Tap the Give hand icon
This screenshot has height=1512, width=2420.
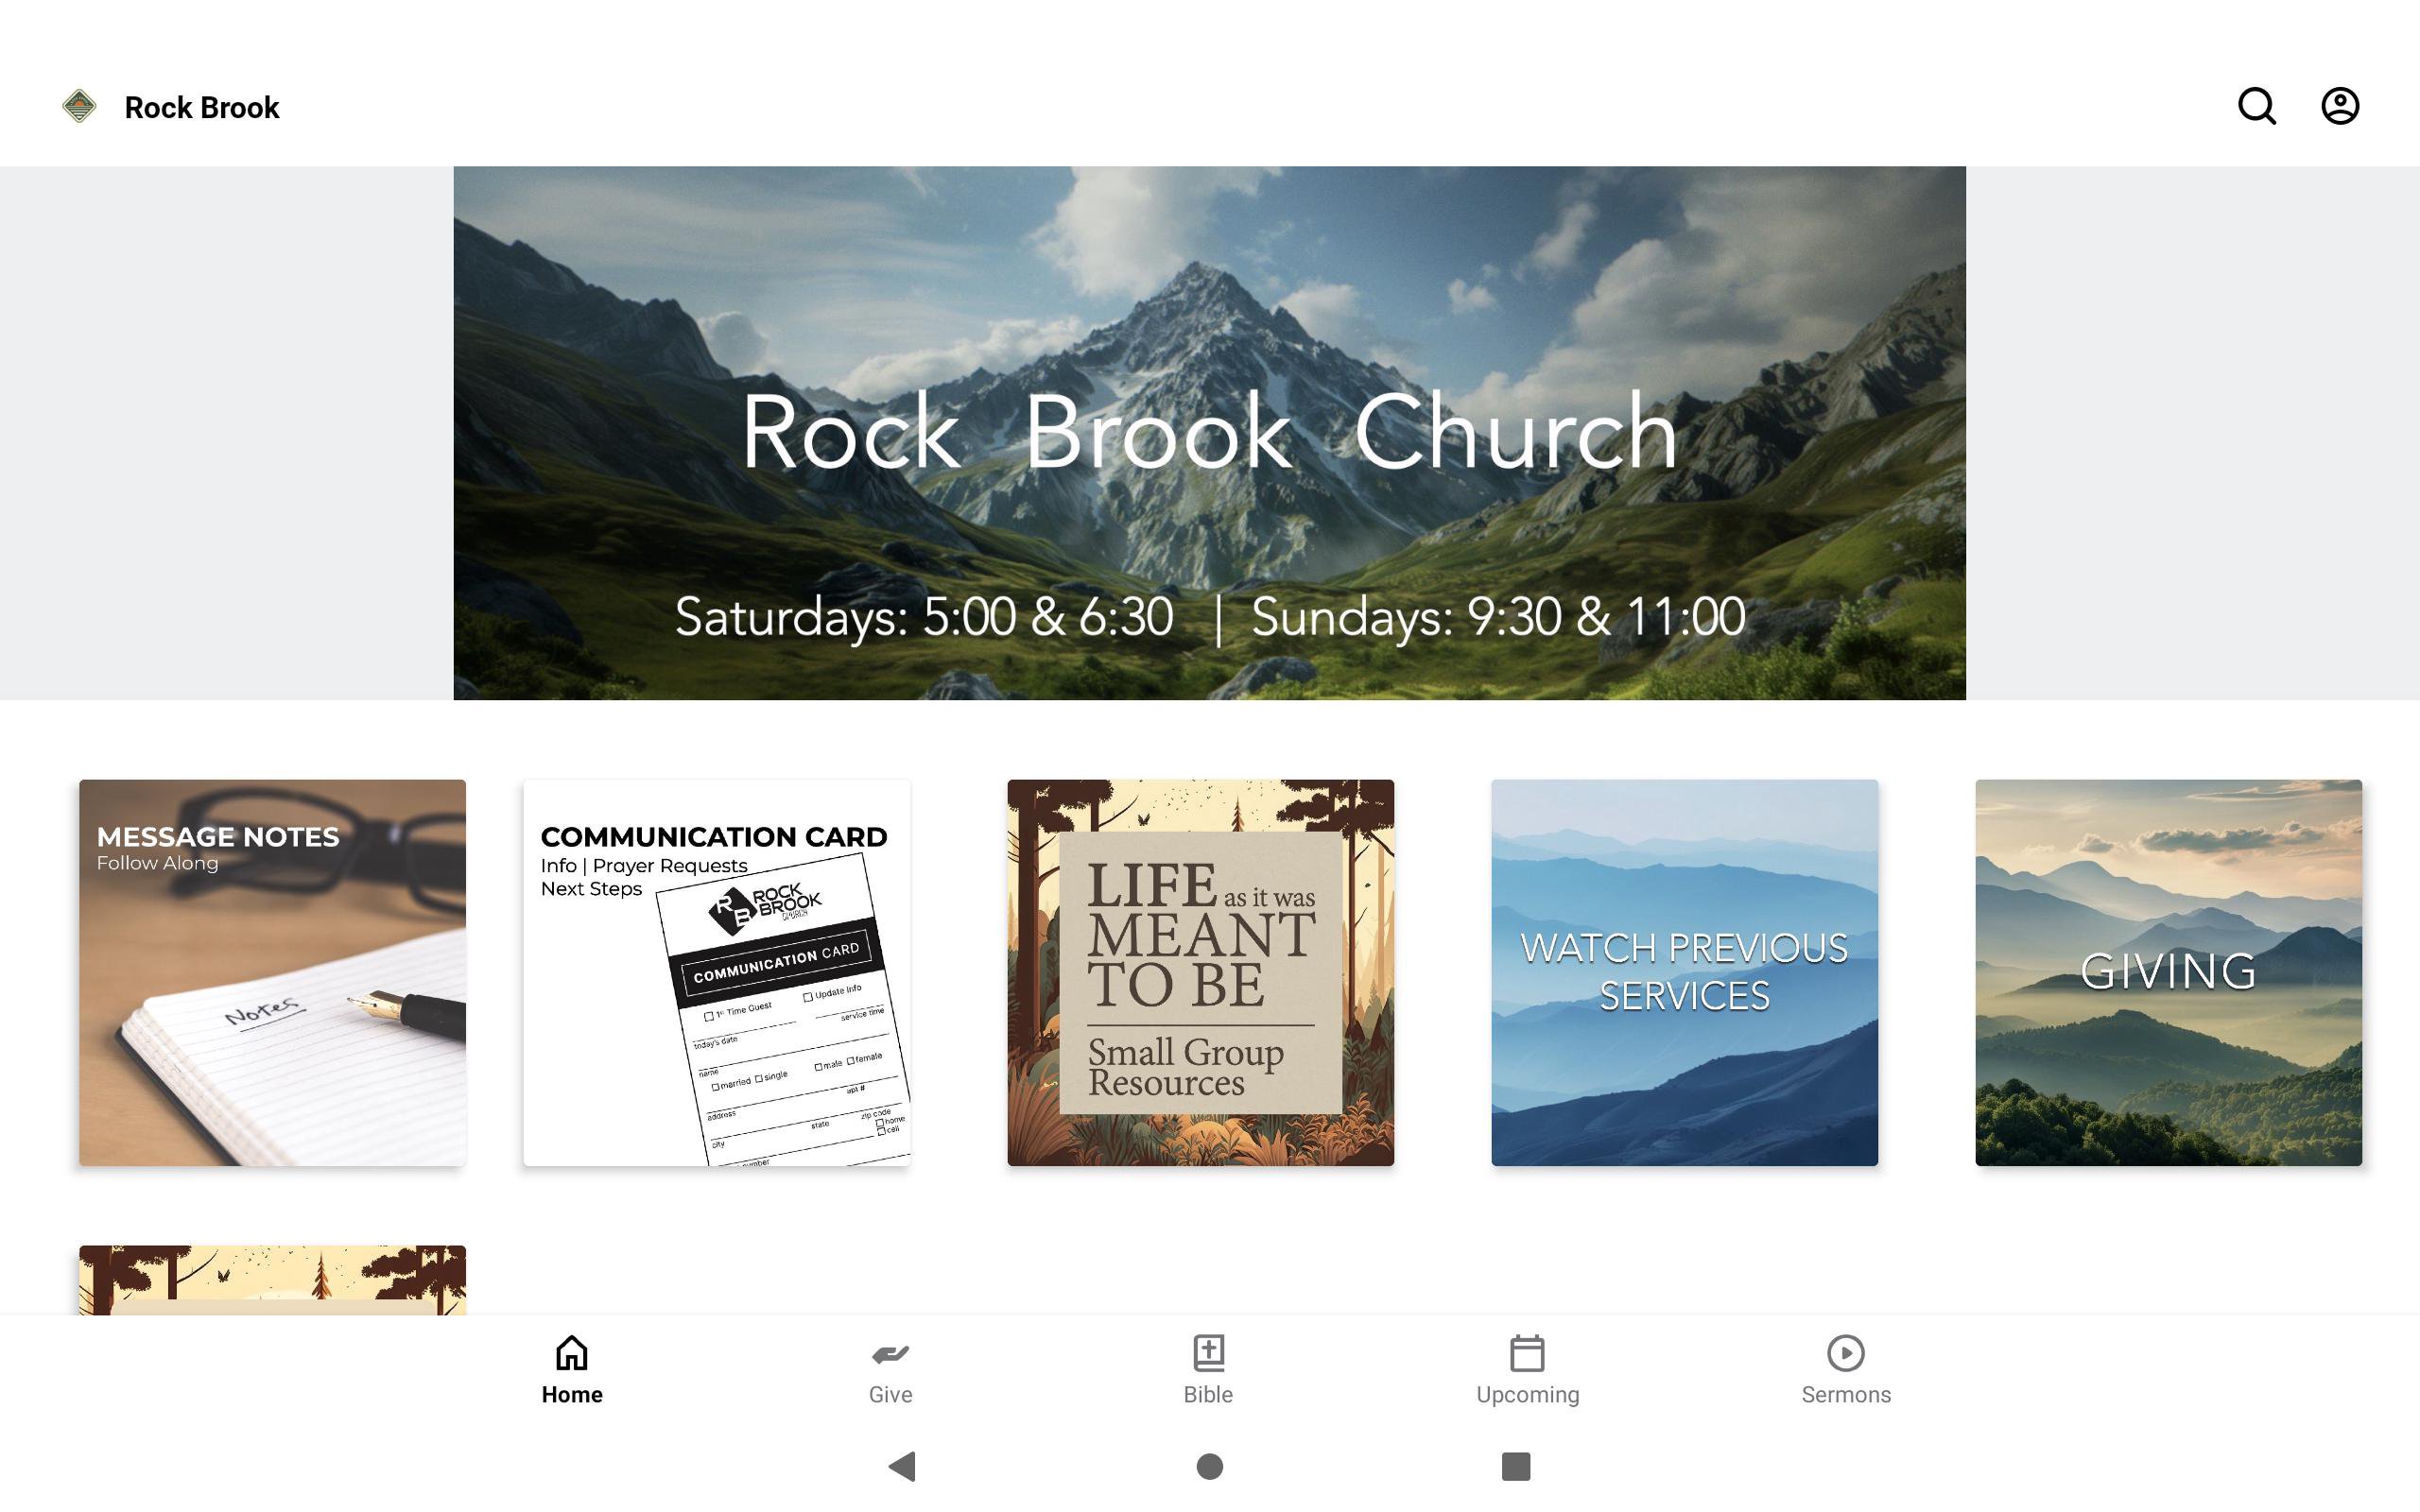coord(890,1354)
